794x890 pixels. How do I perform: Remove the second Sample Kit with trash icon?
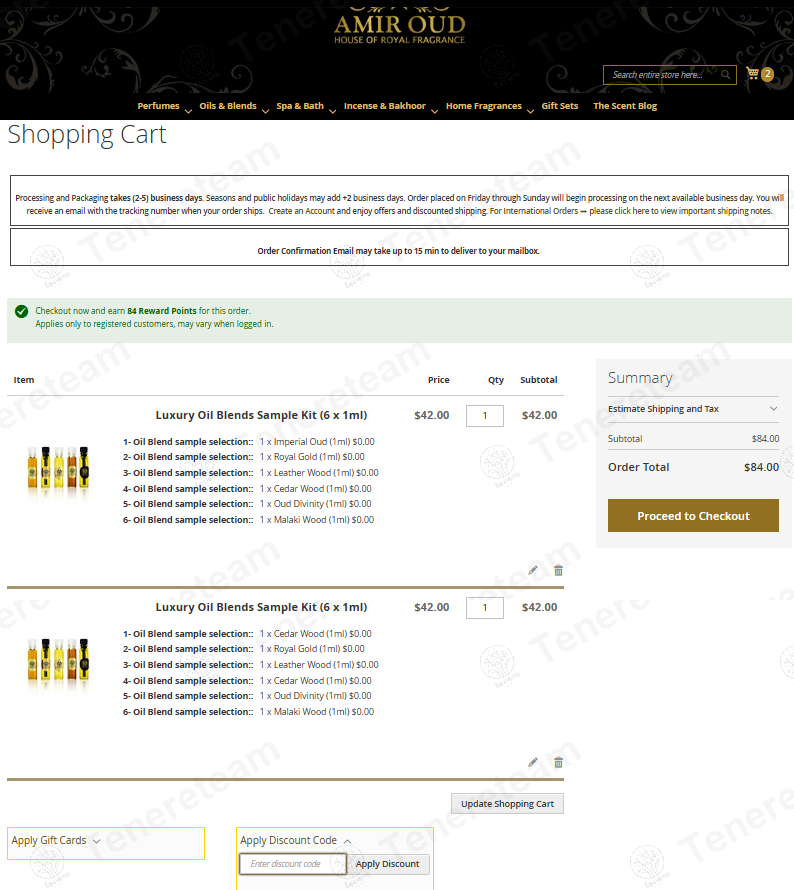pyautogui.click(x=558, y=762)
